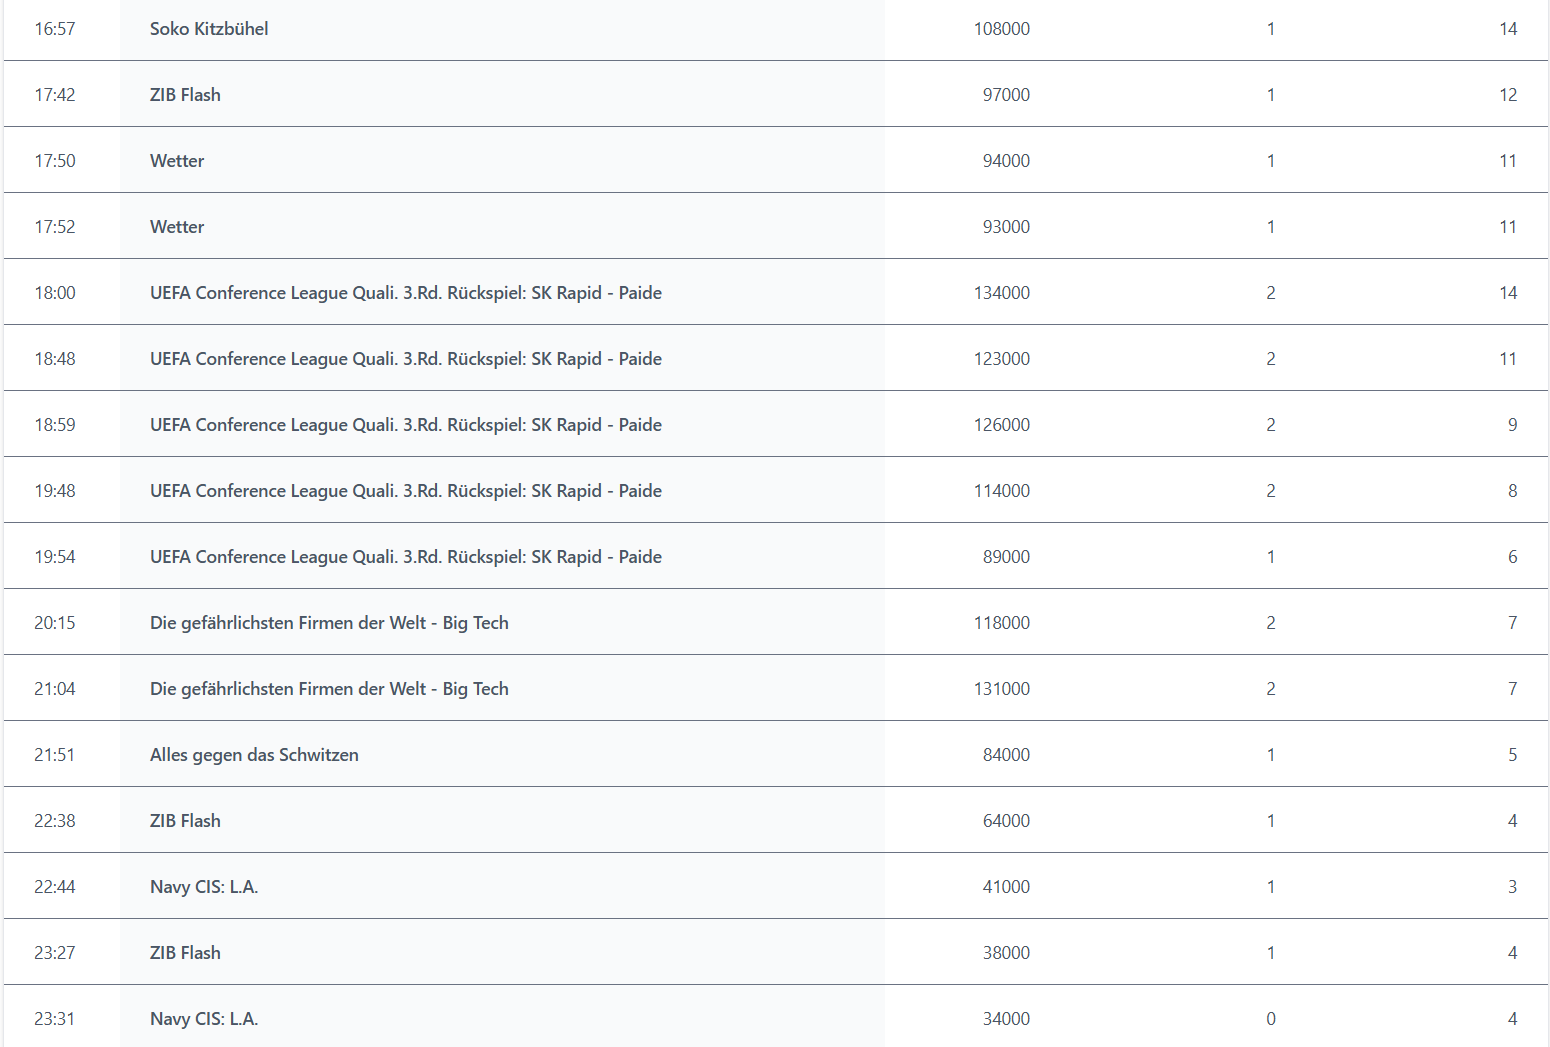Click the 131000 viewer count value
The width and height of the screenshot is (1550, 1047).
(1002, 689)
